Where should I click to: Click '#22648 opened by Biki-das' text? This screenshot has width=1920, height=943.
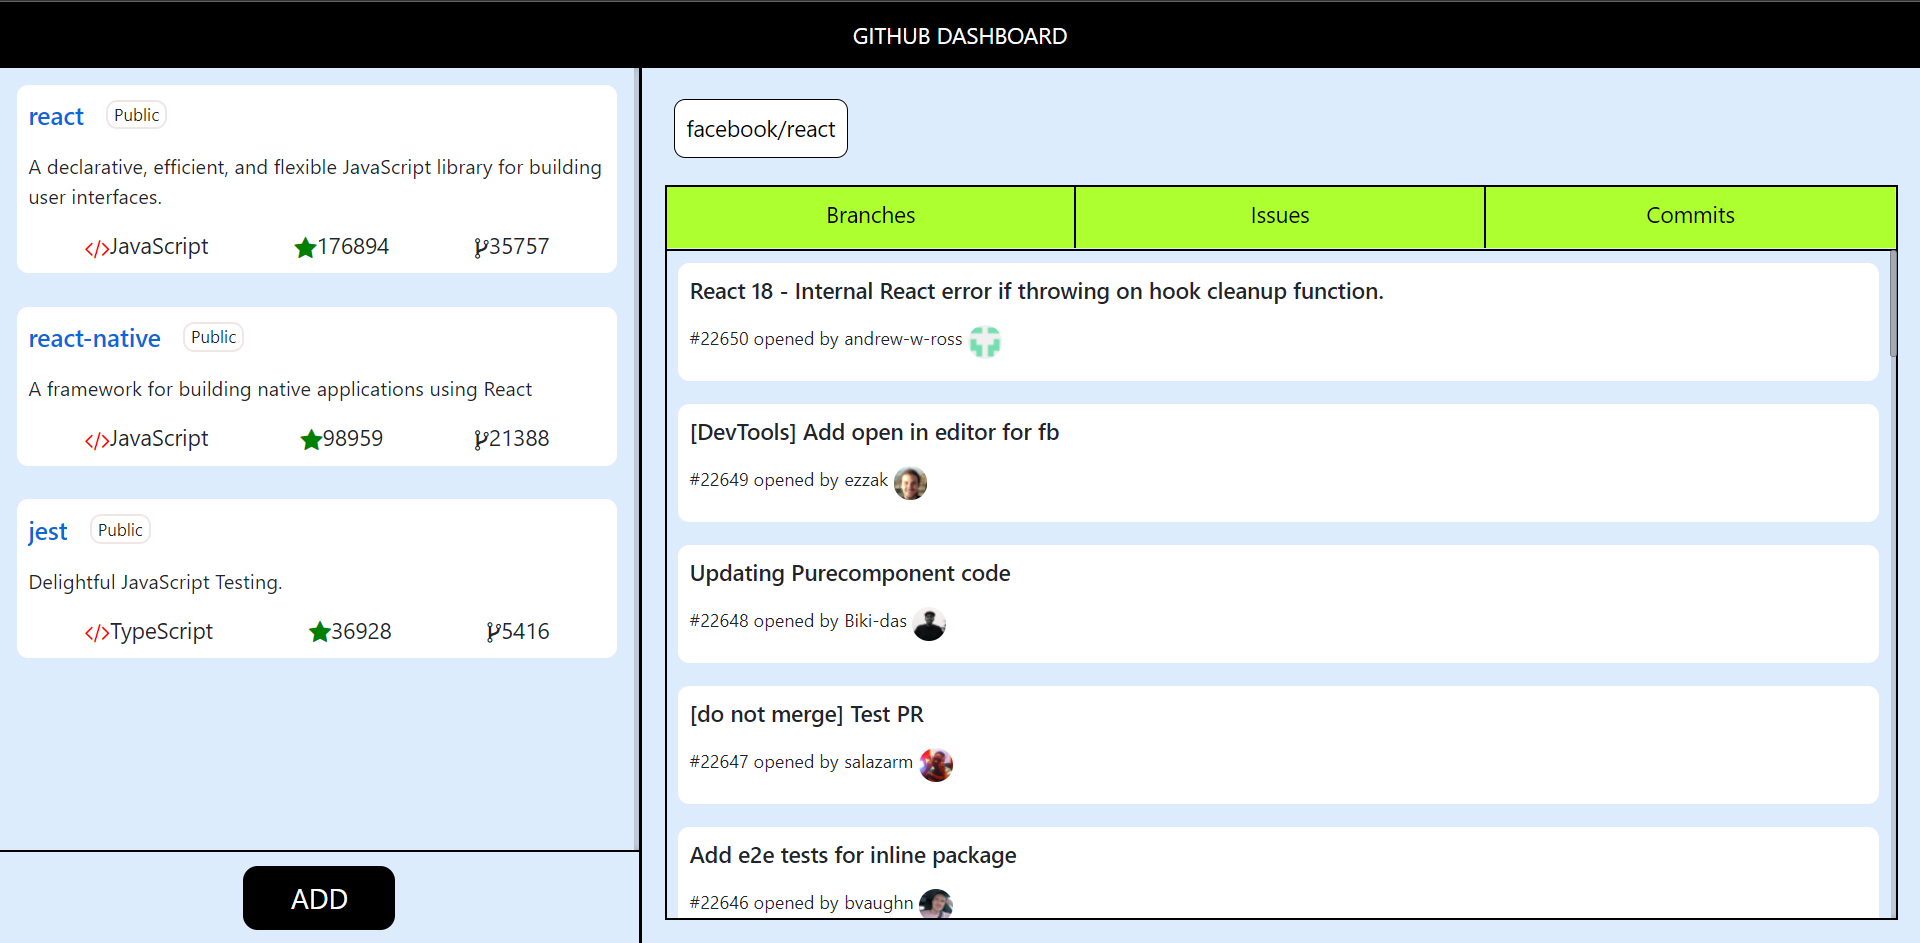click(x=798, y=621)
